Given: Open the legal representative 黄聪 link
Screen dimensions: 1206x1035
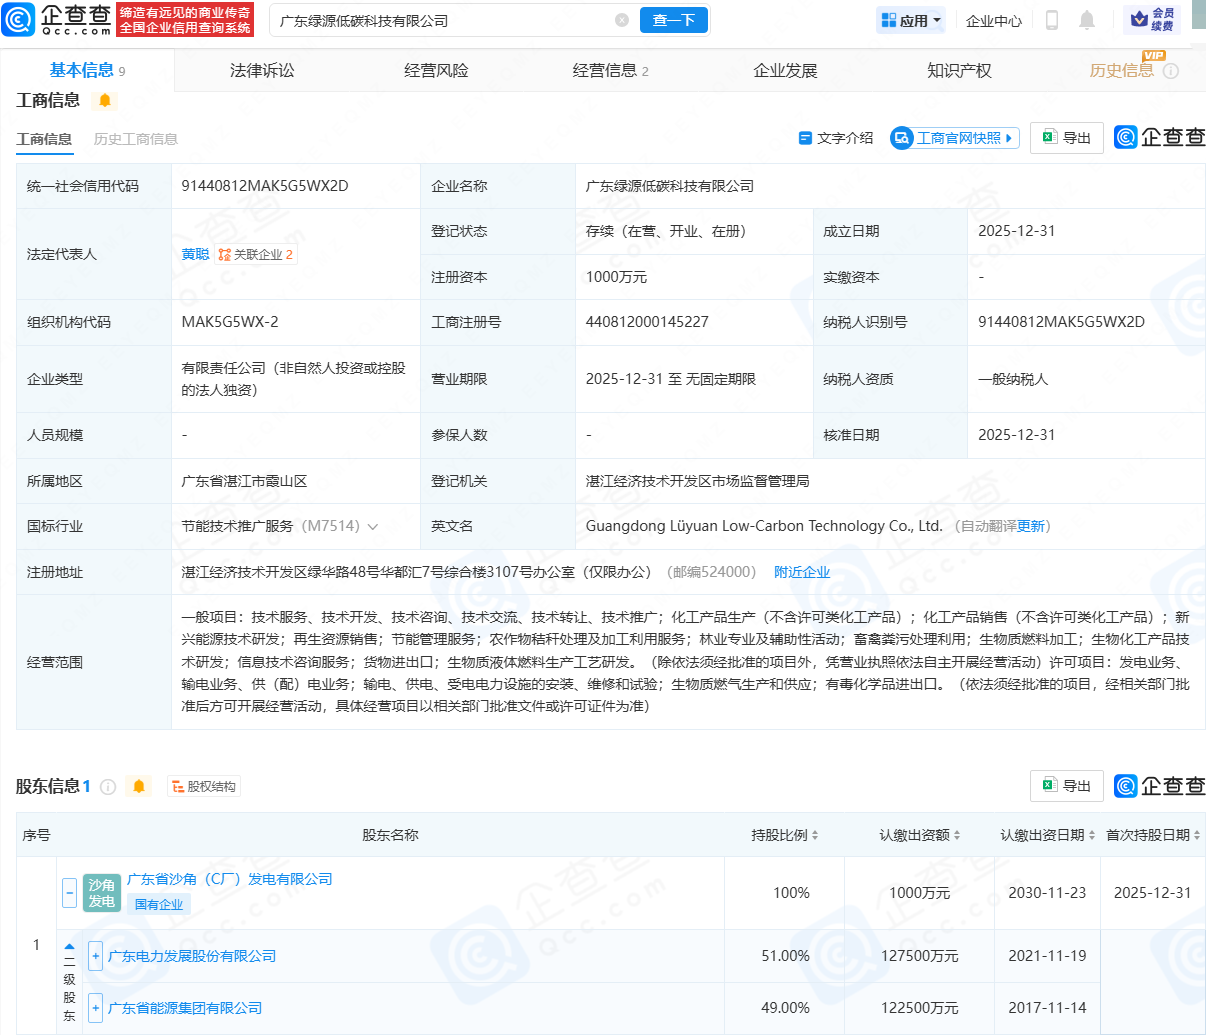Looking at the screenshot, I should pyautogui.click(x=195, y=254).
